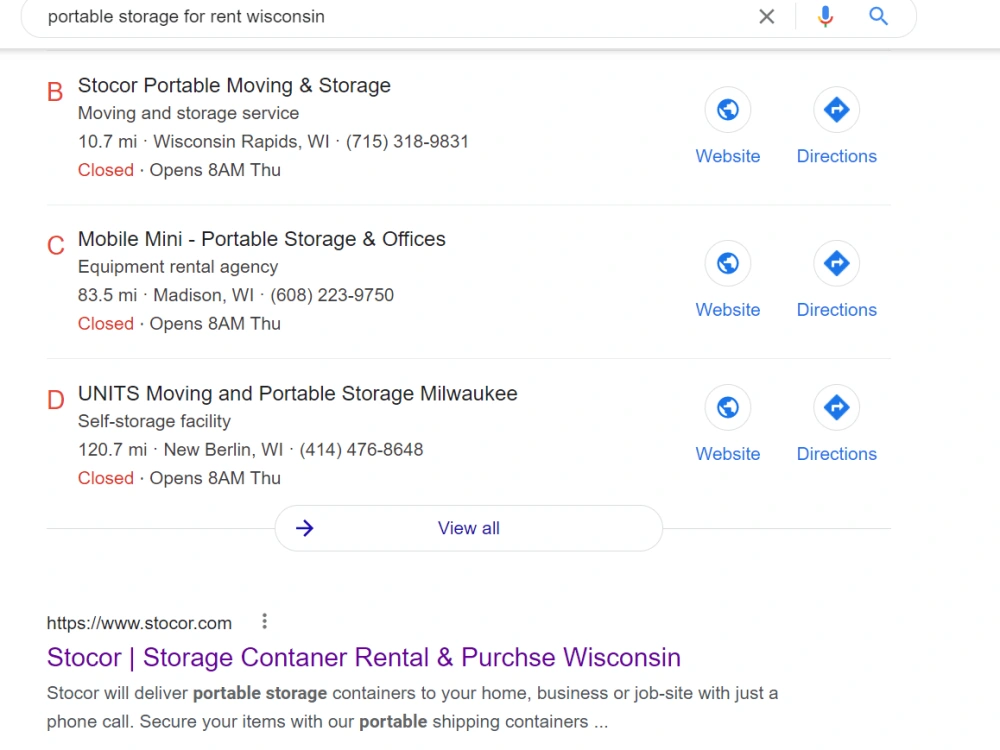The height and width of the screenshot is (750, 1000).
Task: Click the Website label under Stocor listing
Action: [728, 156]
